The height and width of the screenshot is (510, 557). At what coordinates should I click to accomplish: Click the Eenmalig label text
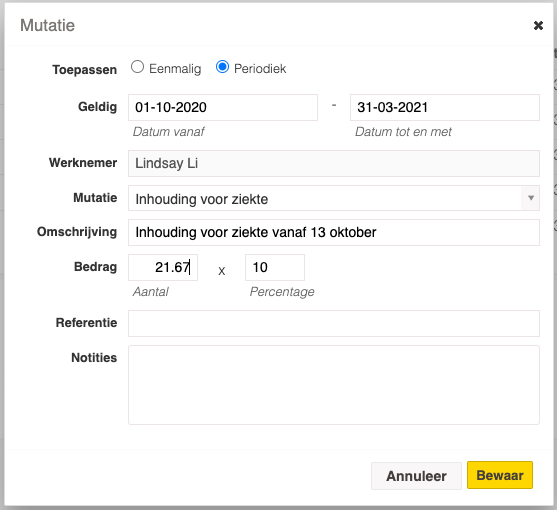point(175,69)
